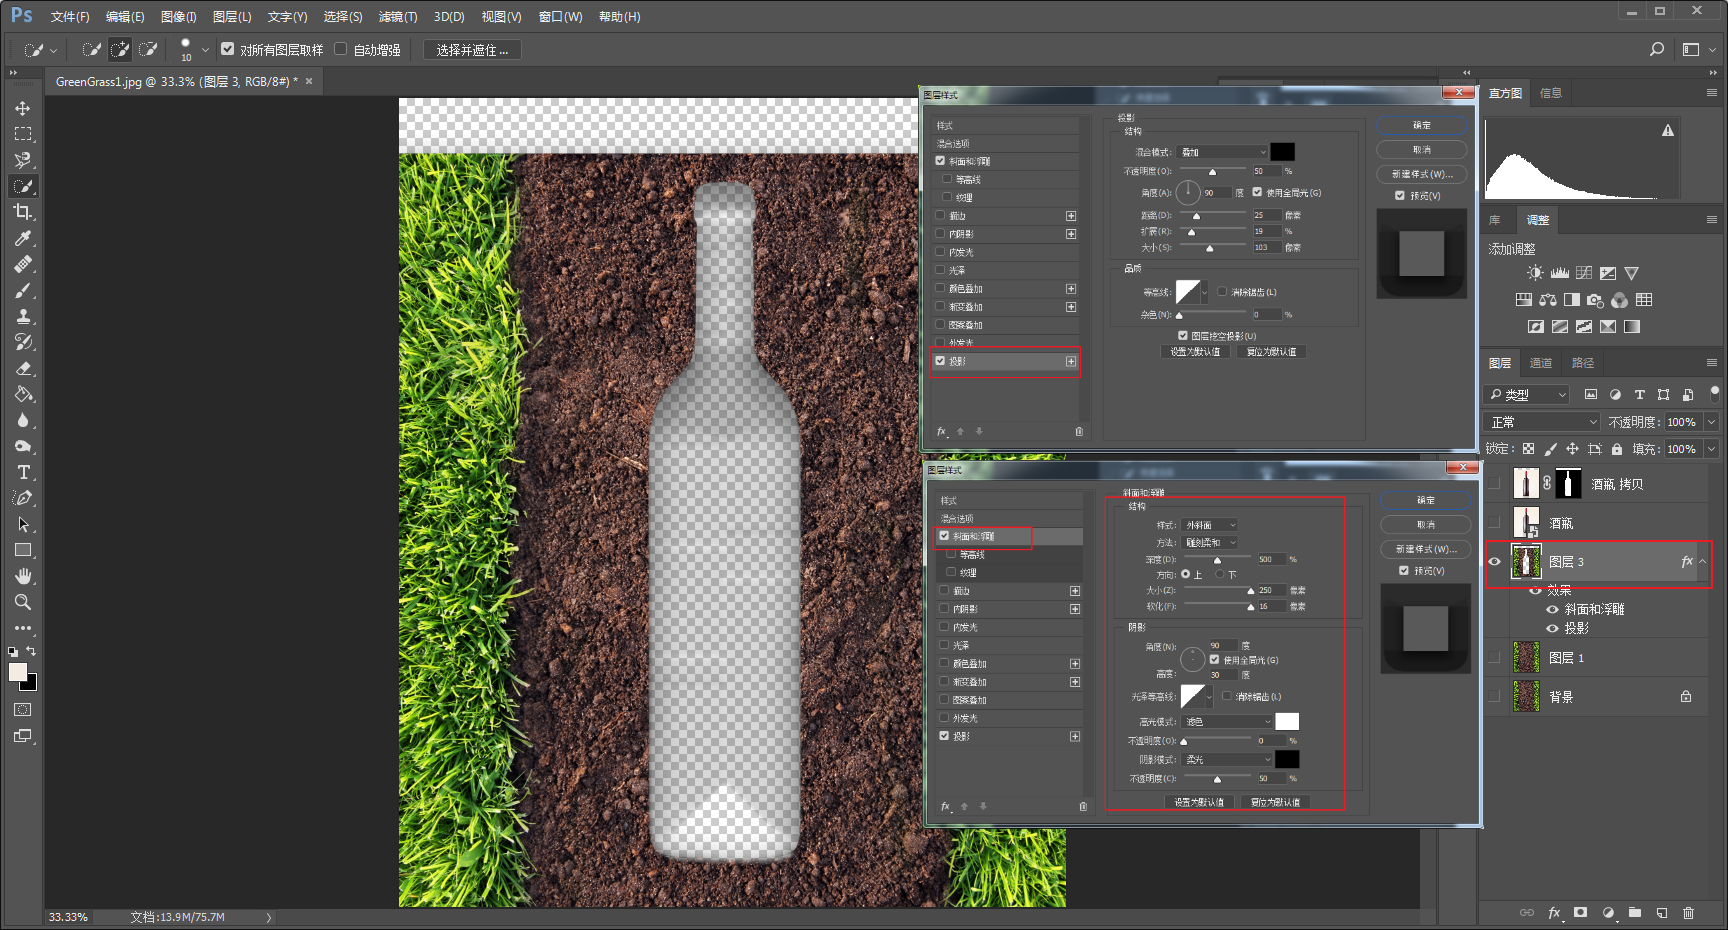This screenshot has height=930, width=1728.
Task: Click the delete layer trash icon
Action: click(1688, 912)
